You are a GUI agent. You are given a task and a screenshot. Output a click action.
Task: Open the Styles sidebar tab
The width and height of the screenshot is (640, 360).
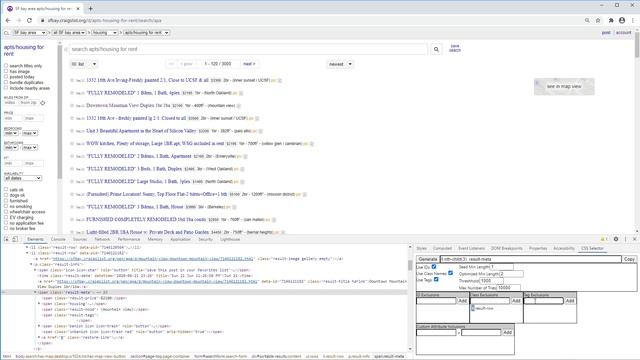click(x=422, y=248)
